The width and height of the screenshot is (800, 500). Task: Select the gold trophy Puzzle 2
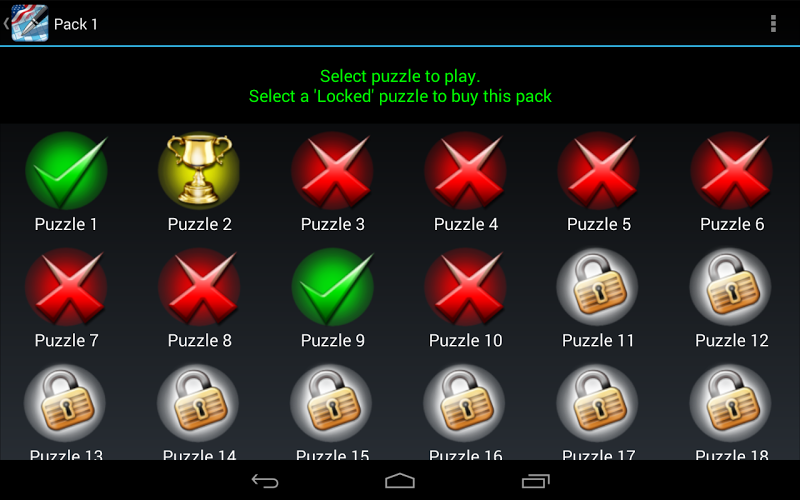click(x=199, y=170)
